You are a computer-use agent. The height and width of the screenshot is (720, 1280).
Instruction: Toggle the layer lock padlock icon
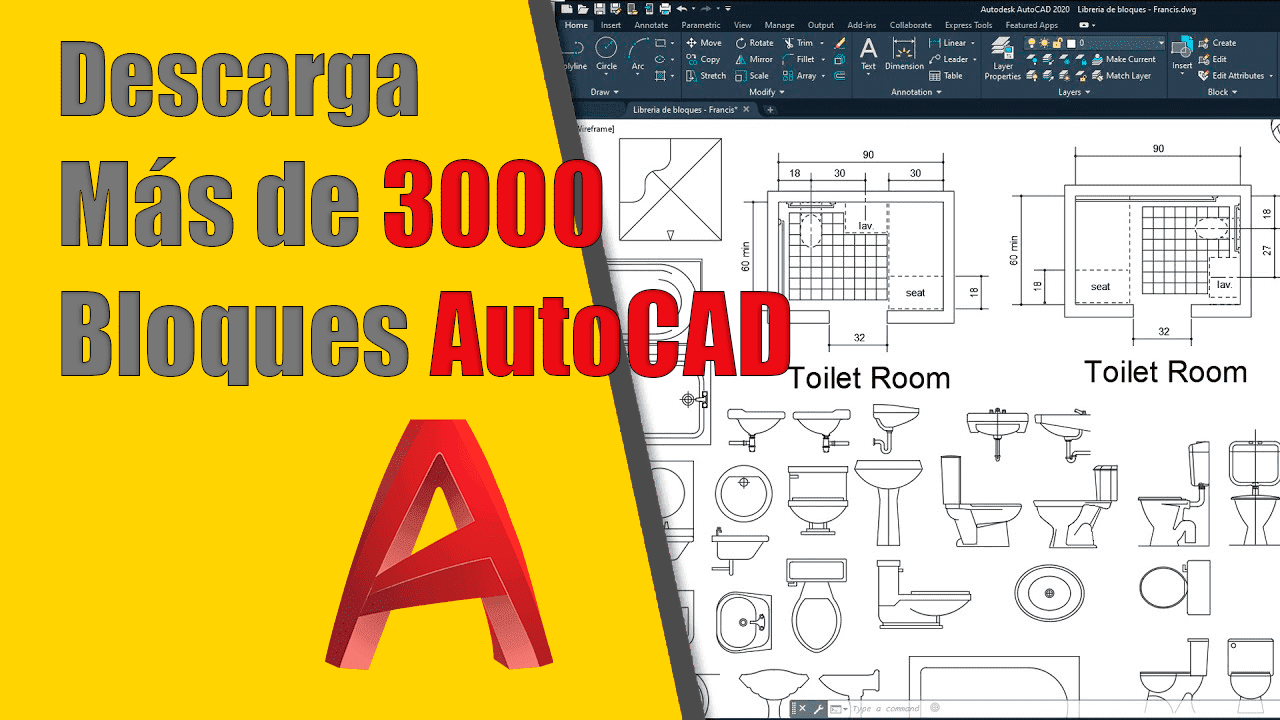point(1057,43)
